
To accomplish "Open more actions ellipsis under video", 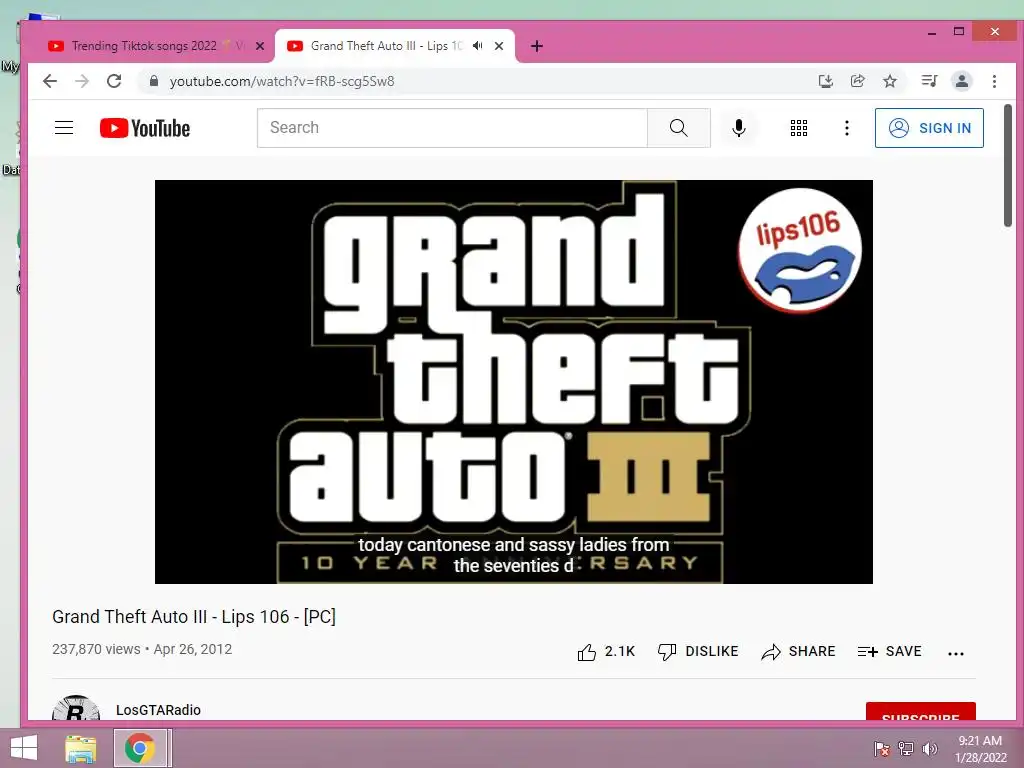I will coord(955,653).
